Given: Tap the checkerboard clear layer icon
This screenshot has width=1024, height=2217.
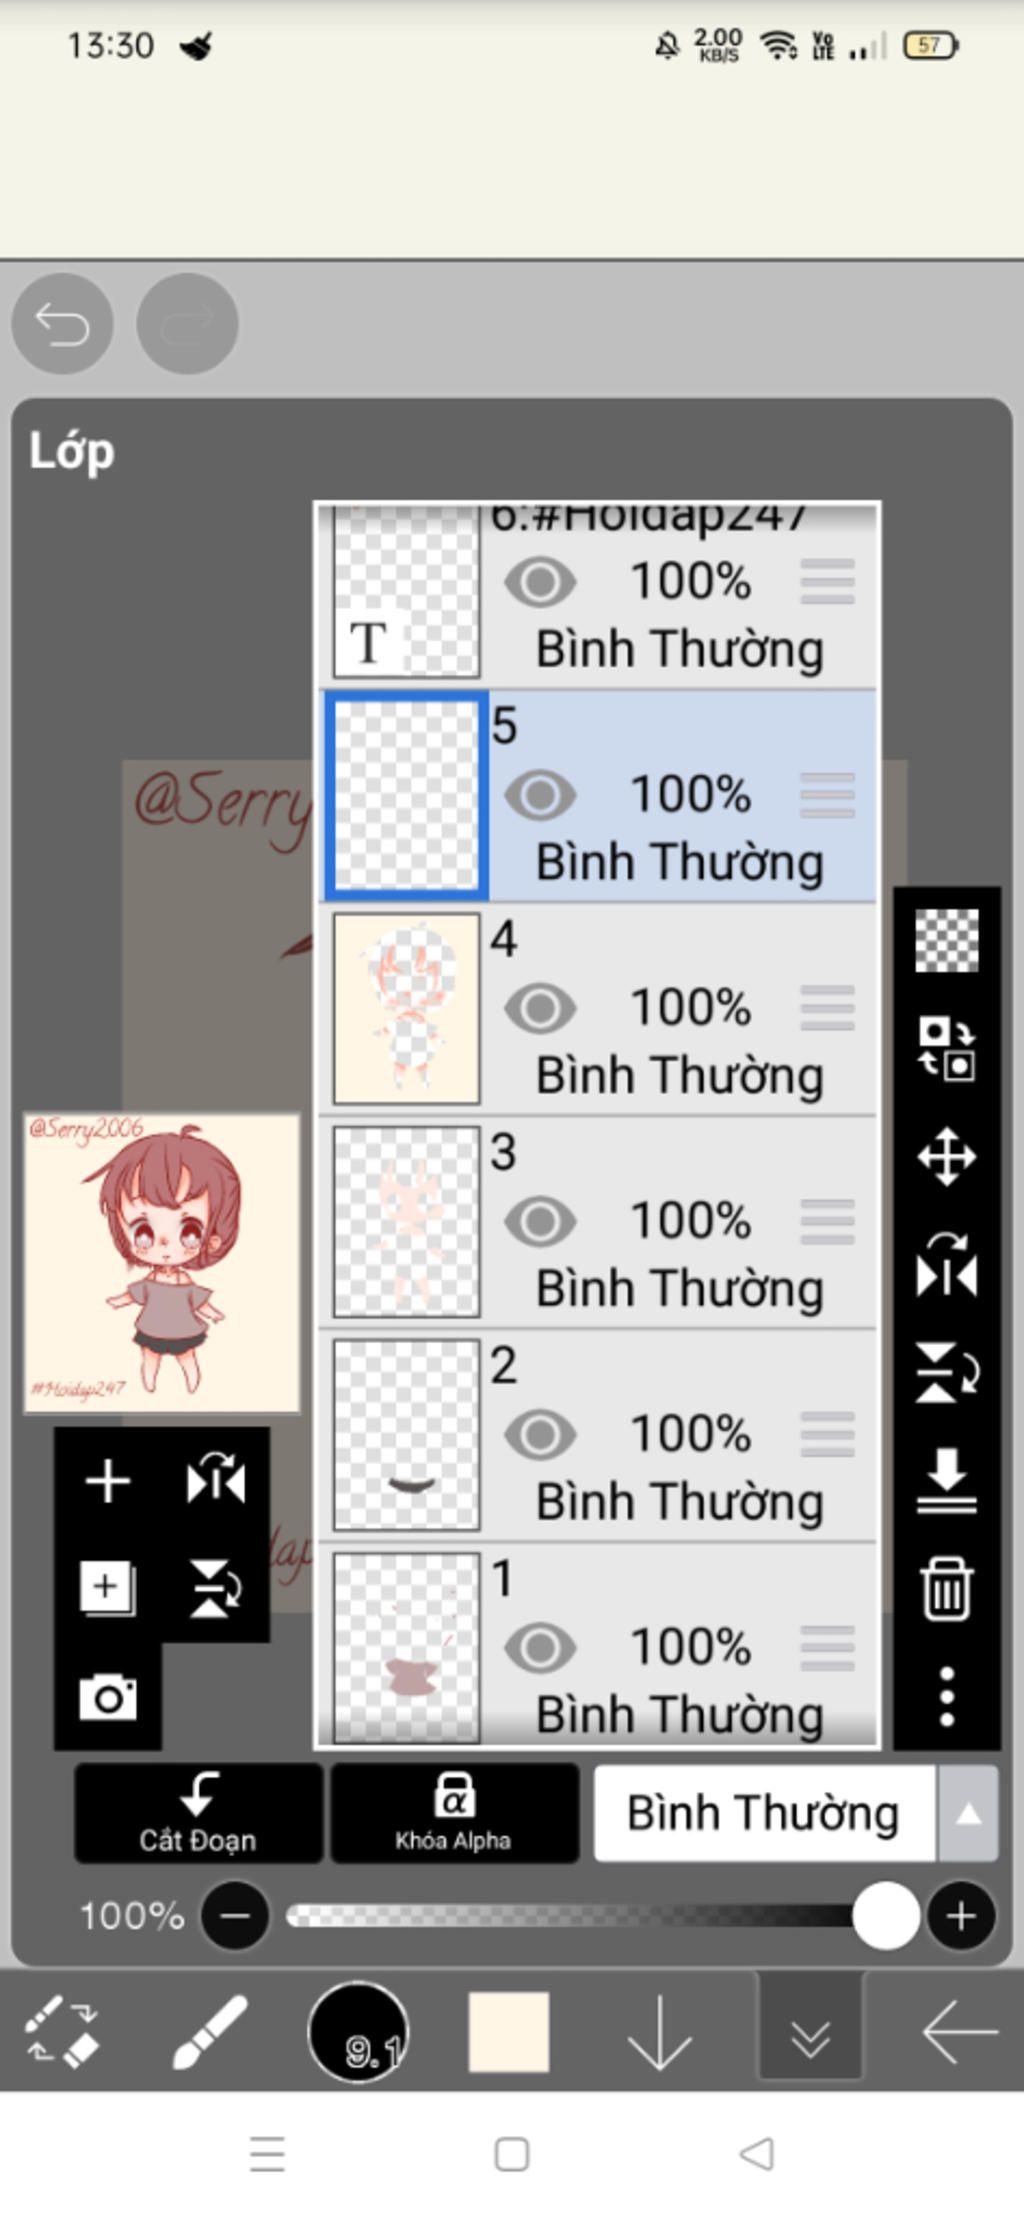Looking at the screenshot, I should (946, 940).
